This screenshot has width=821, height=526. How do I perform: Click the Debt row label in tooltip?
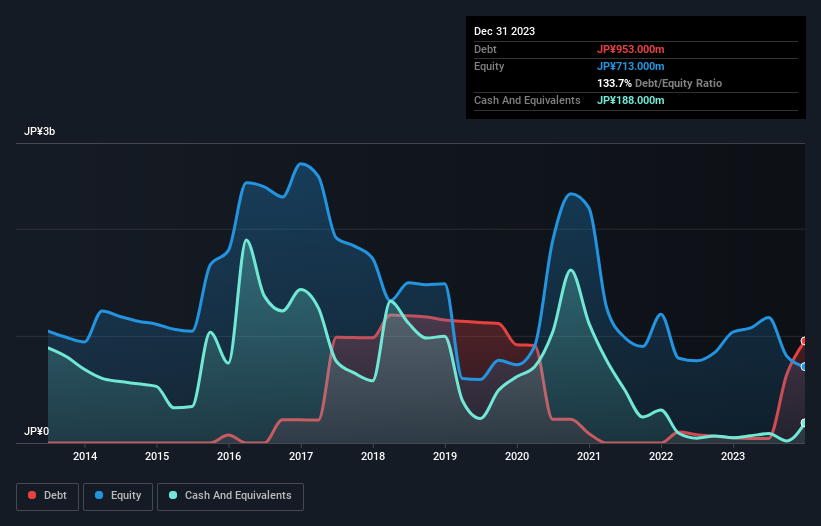pos(485,49)
